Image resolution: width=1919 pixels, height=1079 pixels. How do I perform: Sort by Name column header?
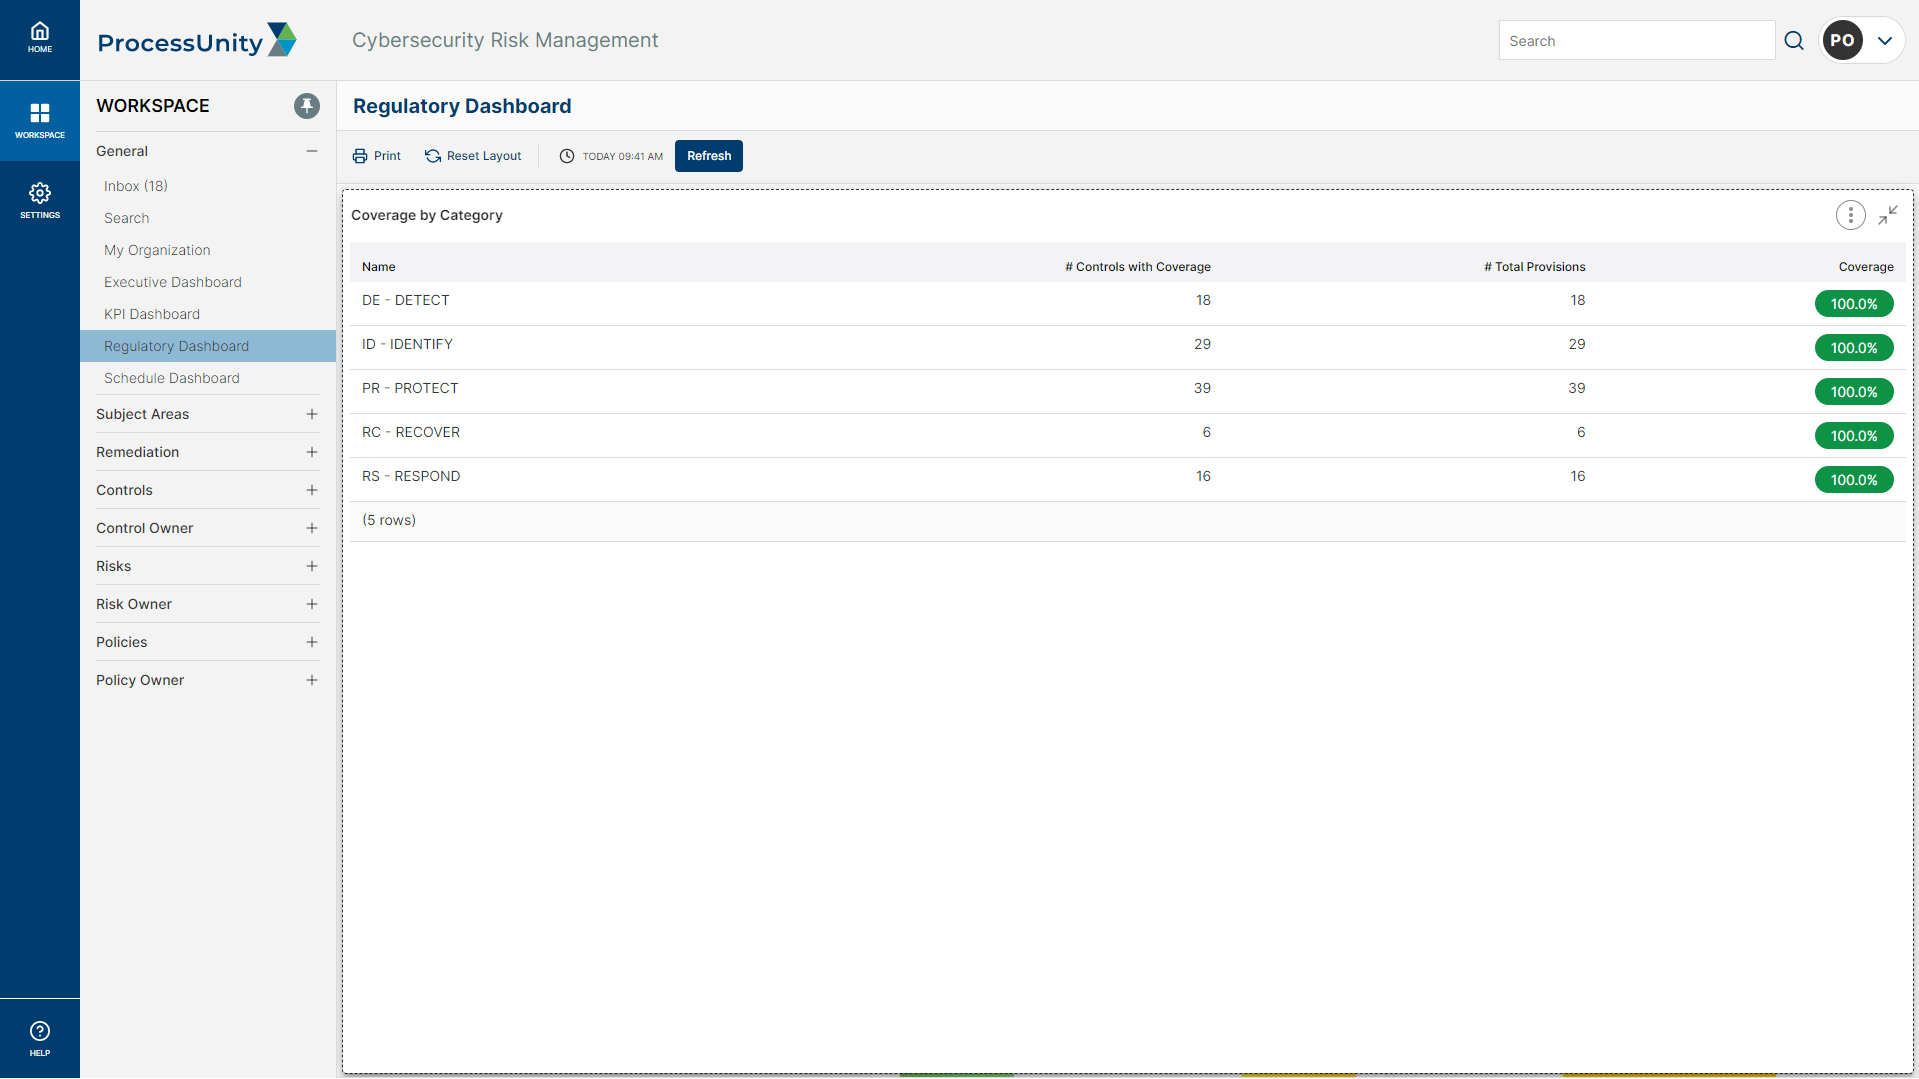point(378,267)
